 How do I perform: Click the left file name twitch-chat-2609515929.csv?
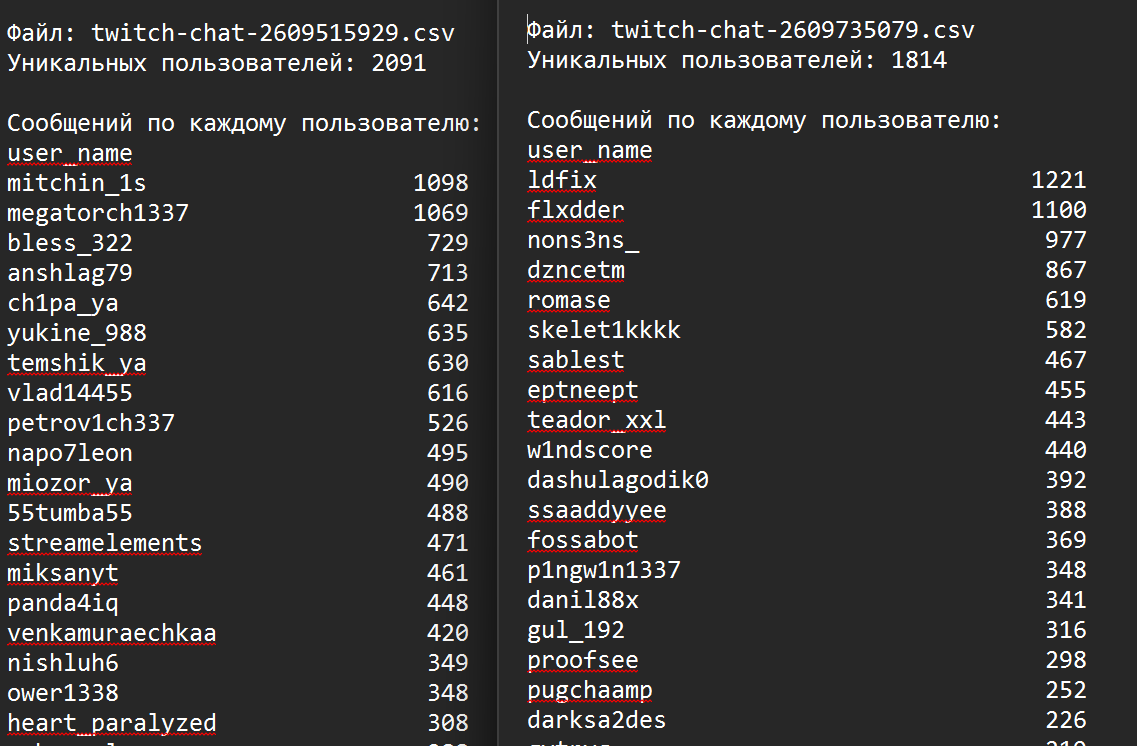pos(272,33)
